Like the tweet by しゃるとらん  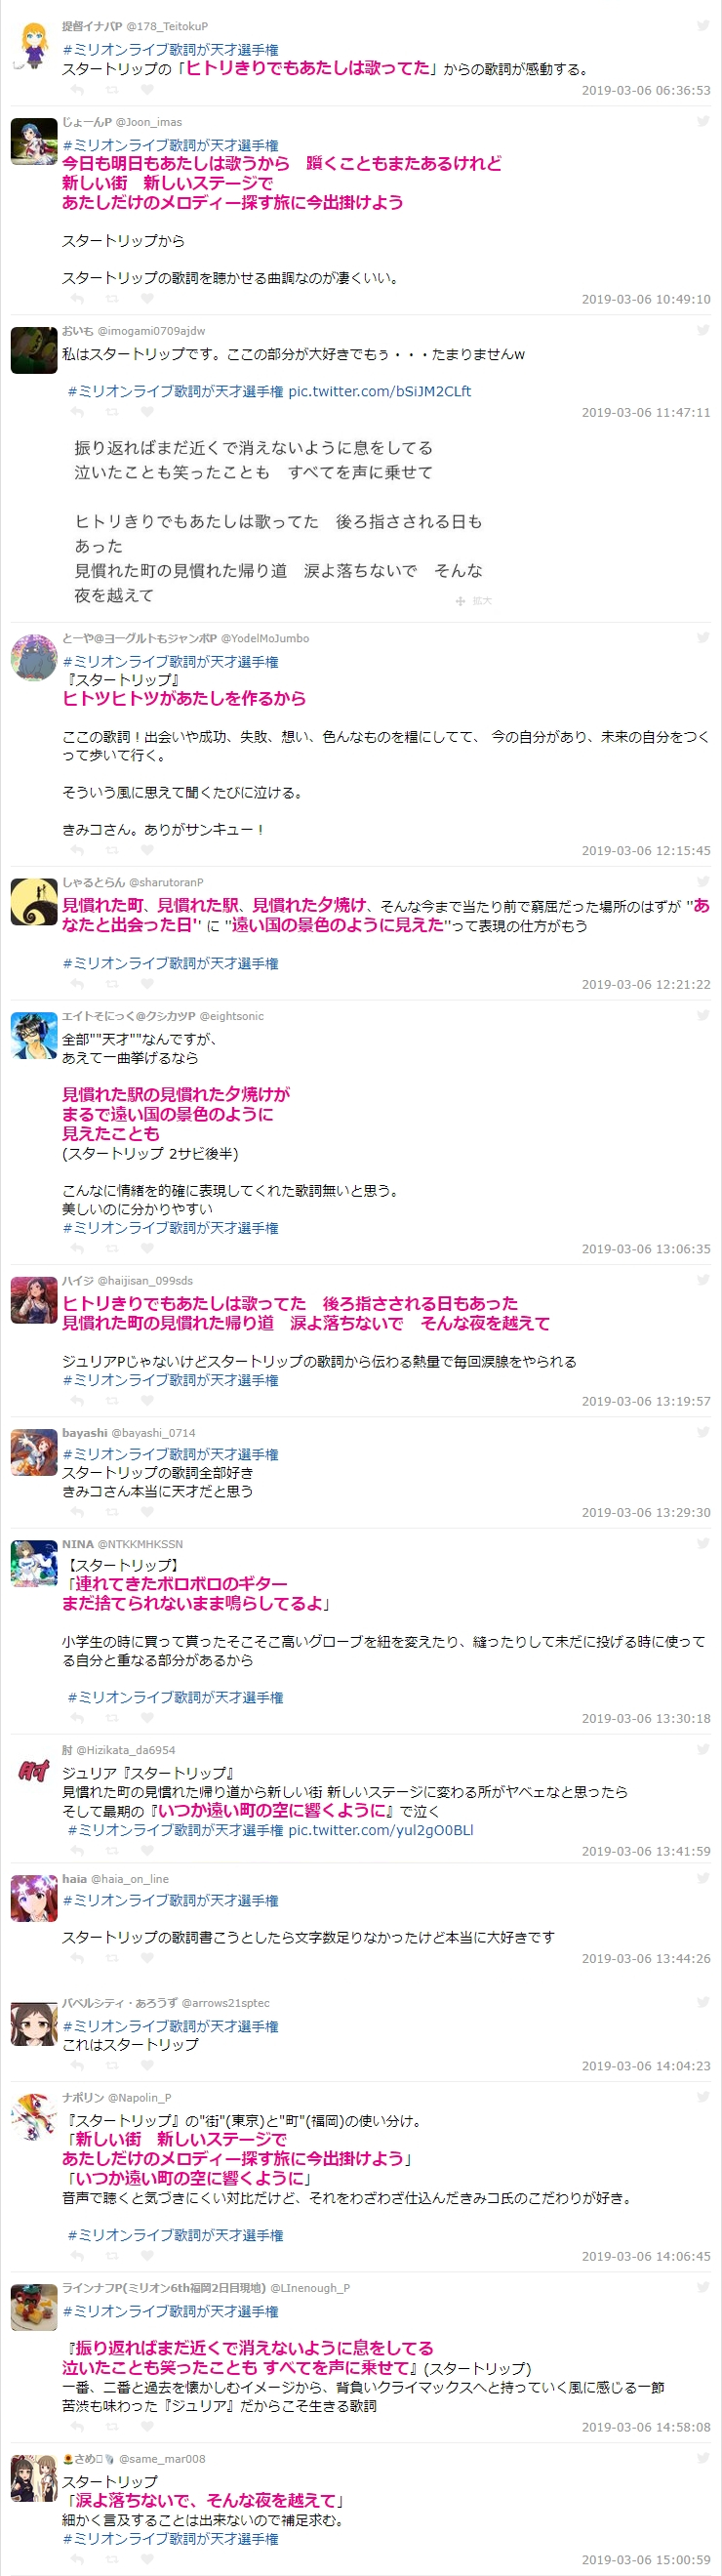coord(147,984)
